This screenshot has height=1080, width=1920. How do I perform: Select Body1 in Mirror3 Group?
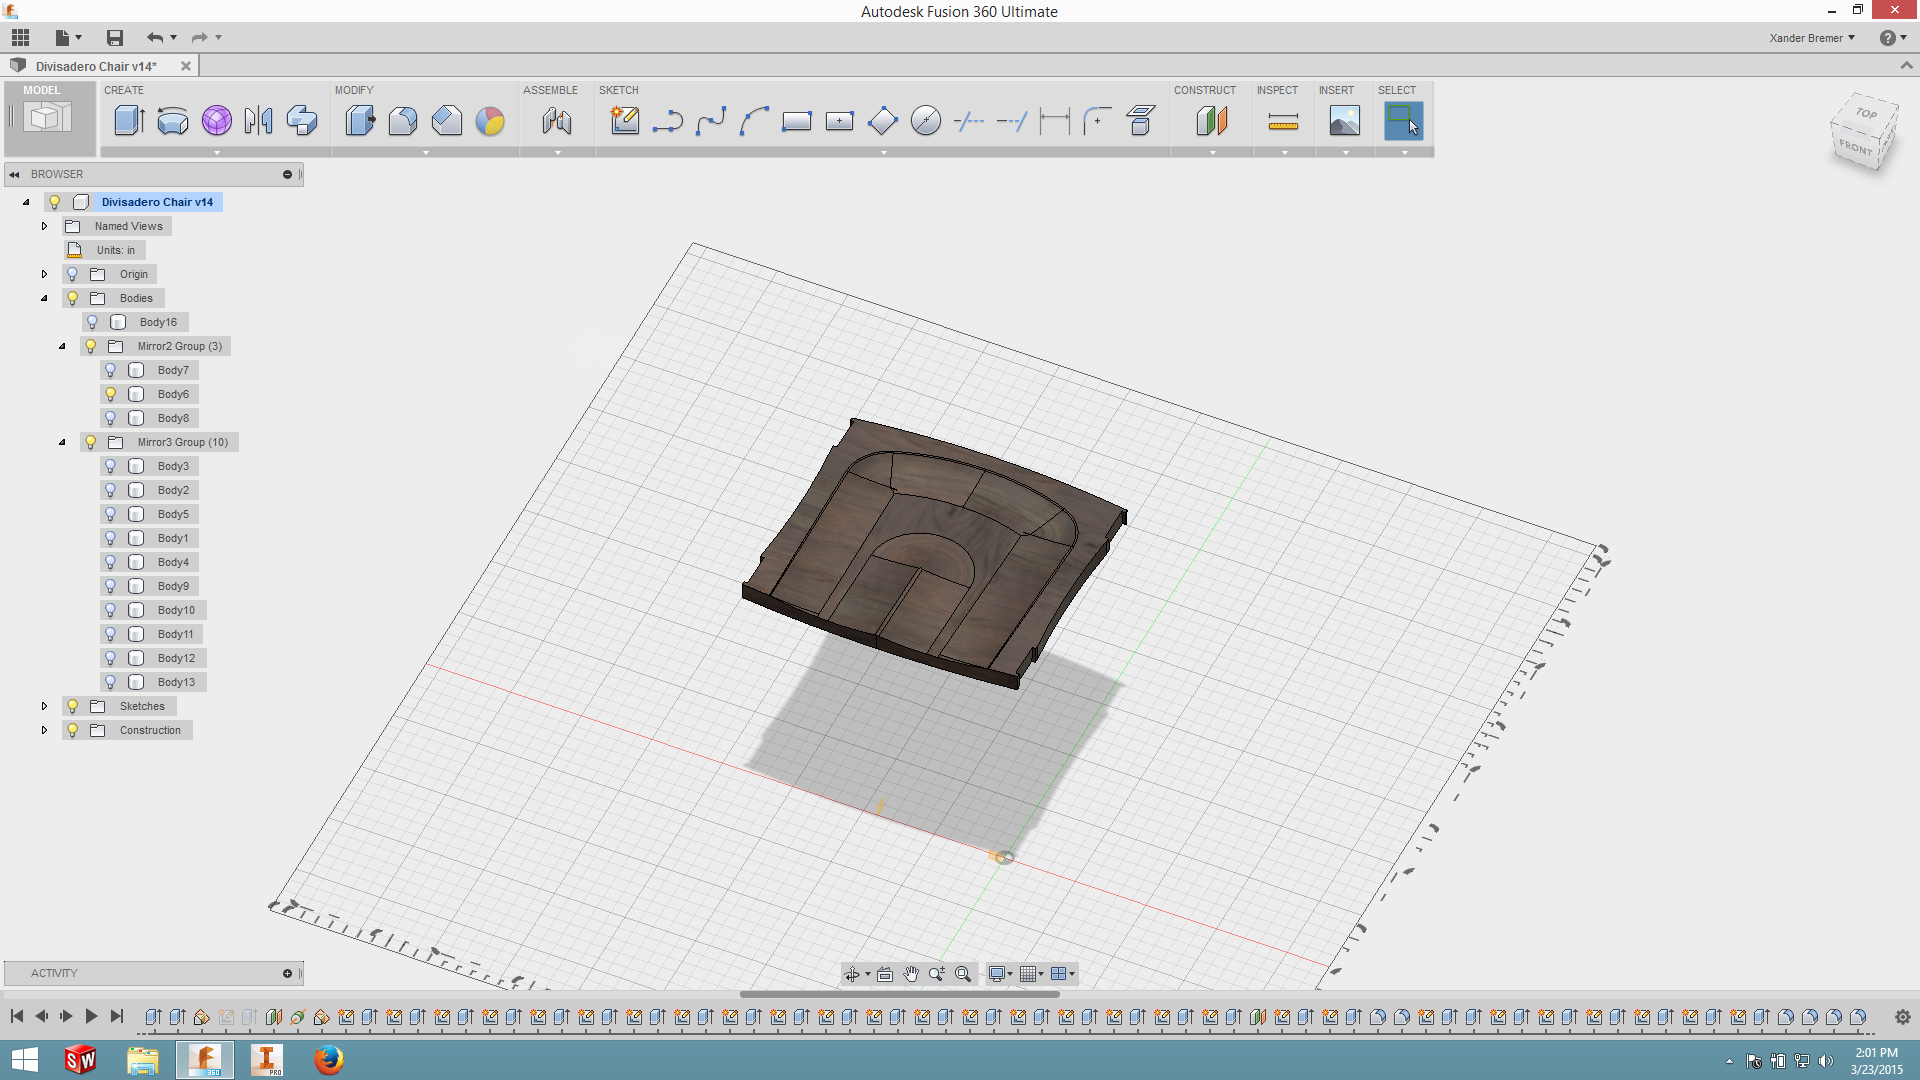coord(173,537)
